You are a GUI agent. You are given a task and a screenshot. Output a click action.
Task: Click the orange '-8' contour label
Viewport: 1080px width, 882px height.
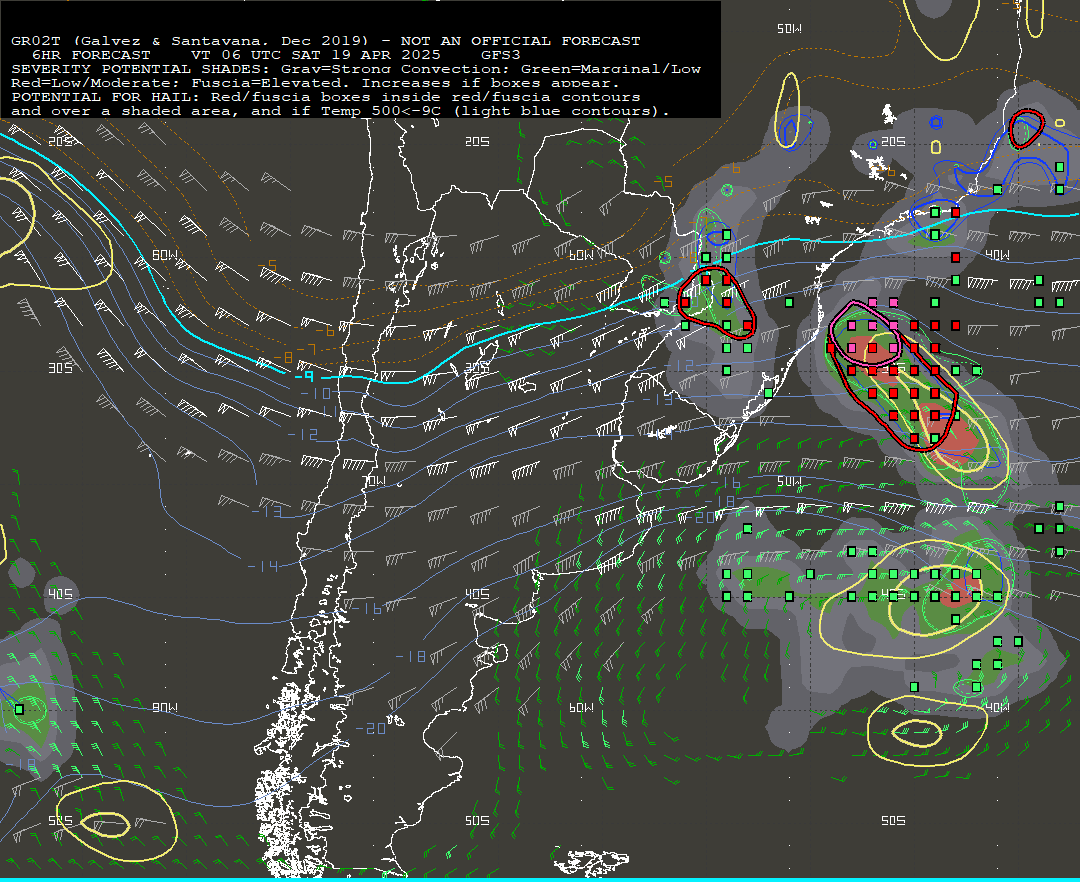click(284, 358)
